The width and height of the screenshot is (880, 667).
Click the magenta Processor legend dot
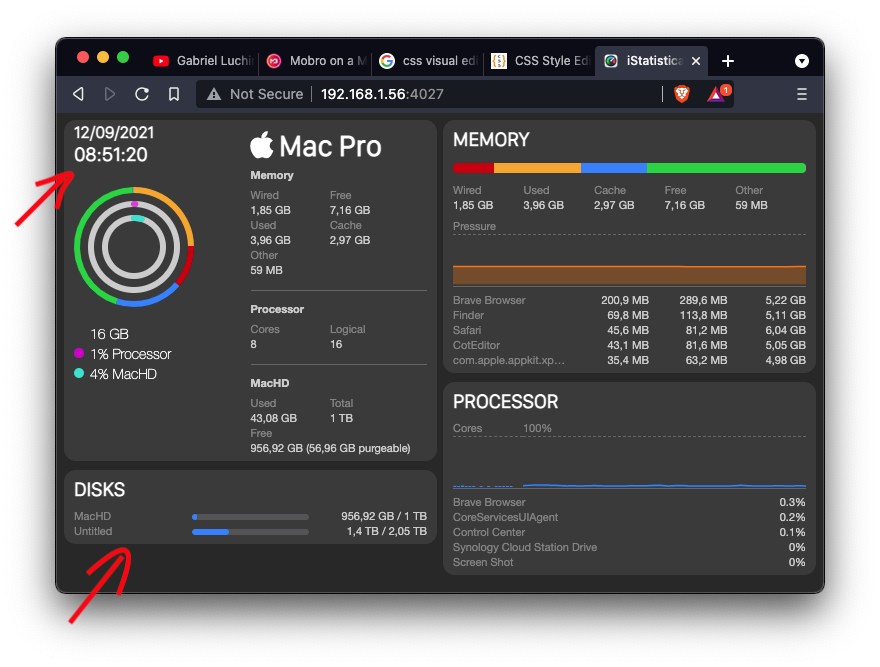[x=79, y=353]
